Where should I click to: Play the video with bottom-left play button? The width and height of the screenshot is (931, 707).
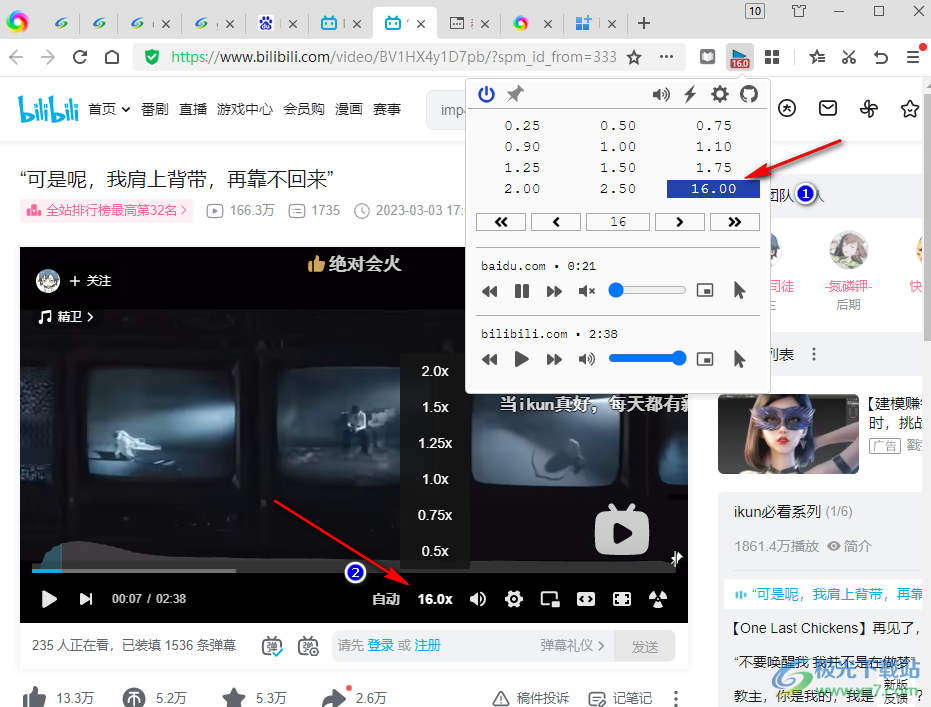click(x=49, y=599)
